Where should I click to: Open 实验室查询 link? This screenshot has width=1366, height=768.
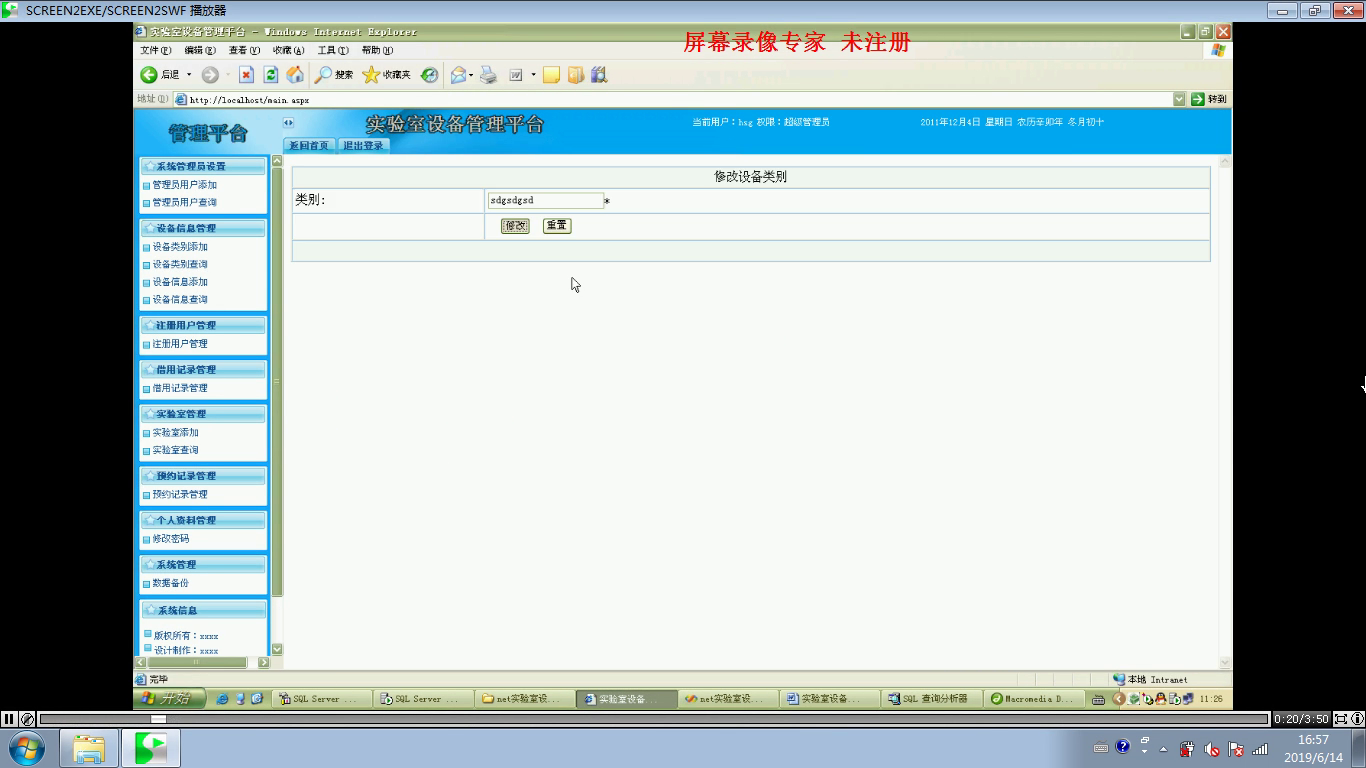[175, 450]
